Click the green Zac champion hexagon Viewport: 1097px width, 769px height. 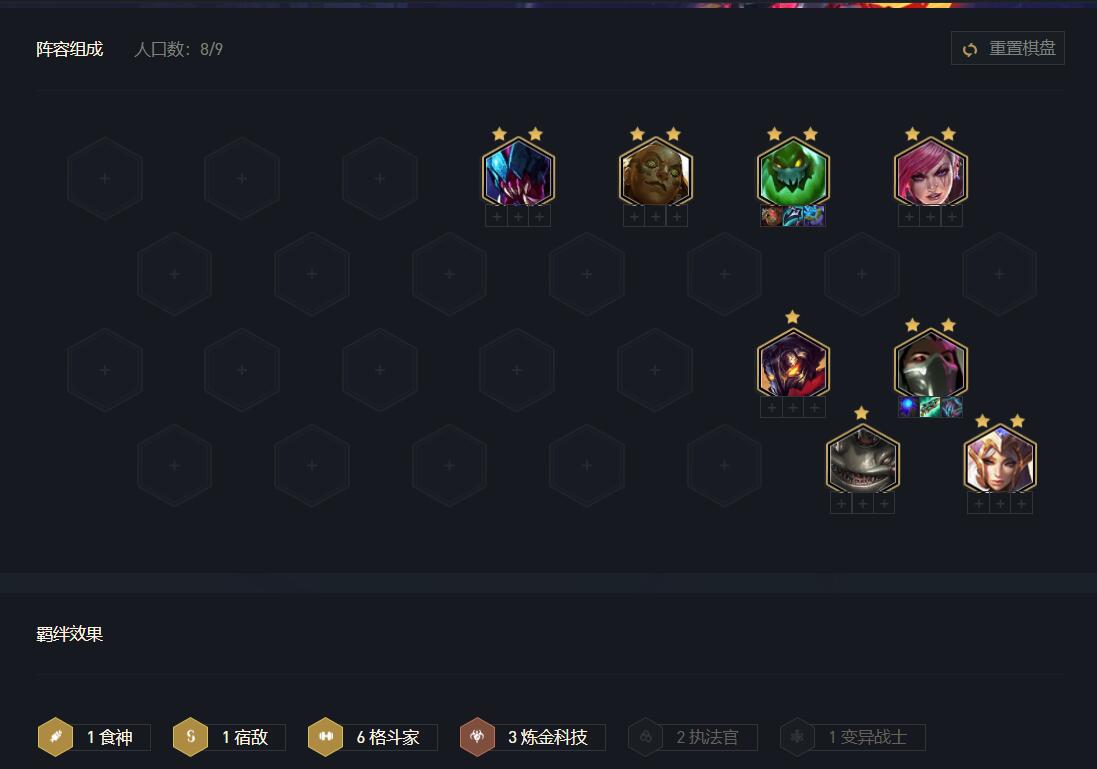(x=793, y=173)
